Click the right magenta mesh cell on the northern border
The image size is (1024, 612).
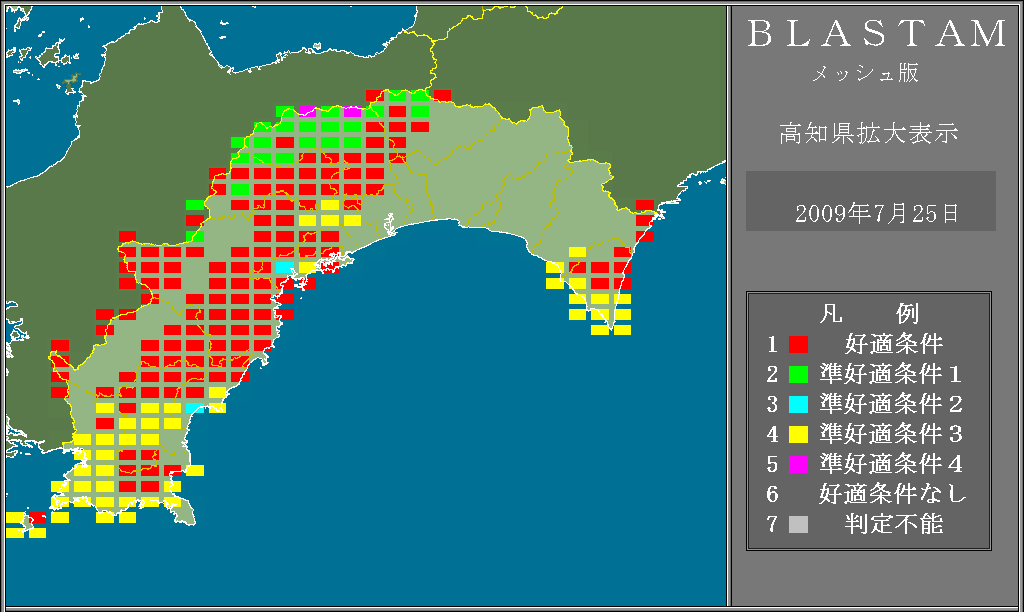pyautogui.click(x=352, y=112)
